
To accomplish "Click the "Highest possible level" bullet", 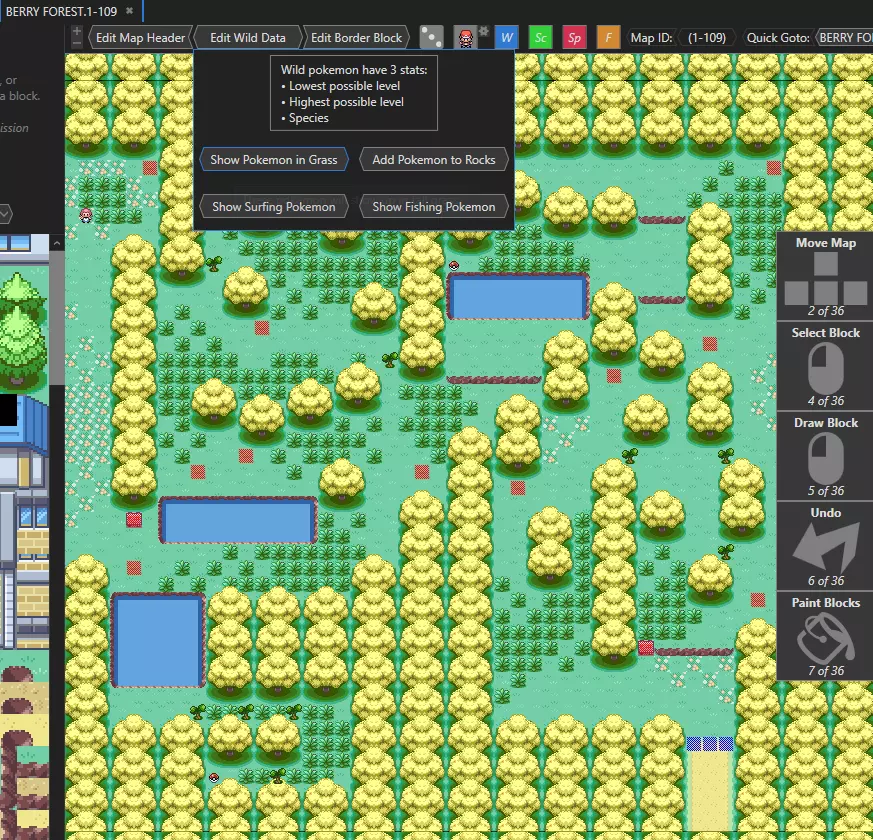I will tap(346, 102).
